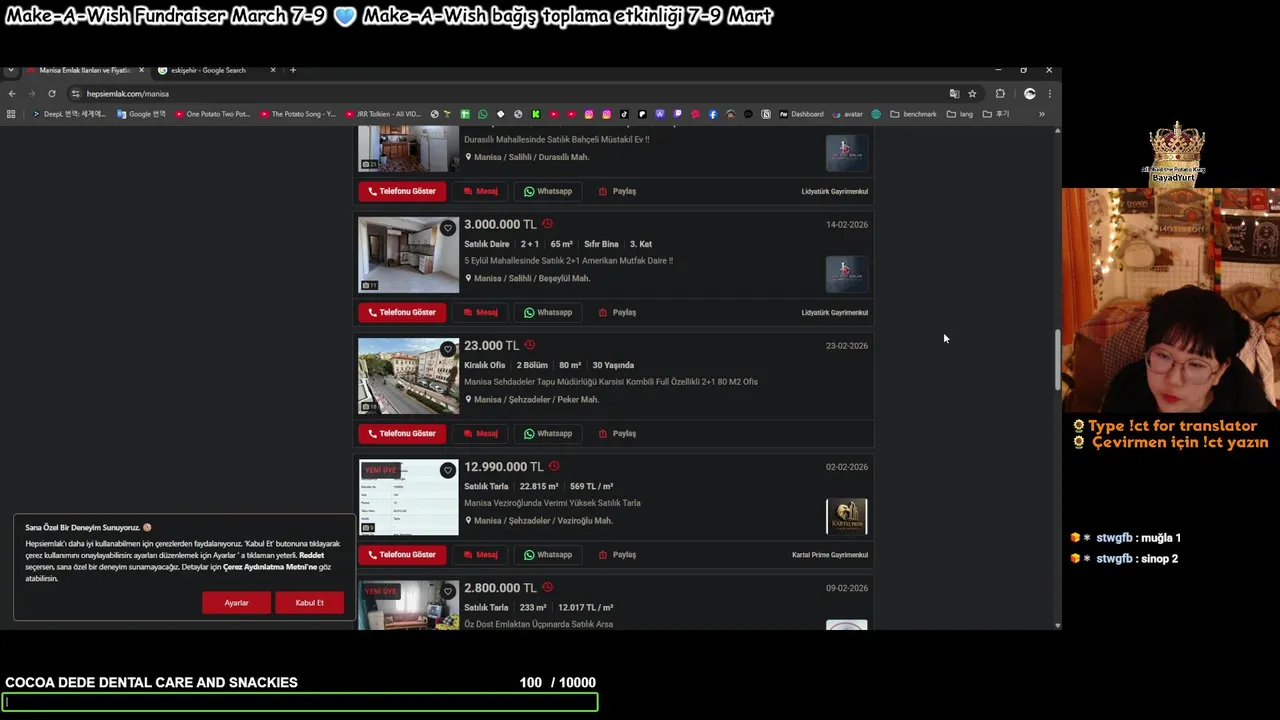Show phone for 12.990.000 TL land listing
This screenshot has width=1280, height=720.
(402, 554)
